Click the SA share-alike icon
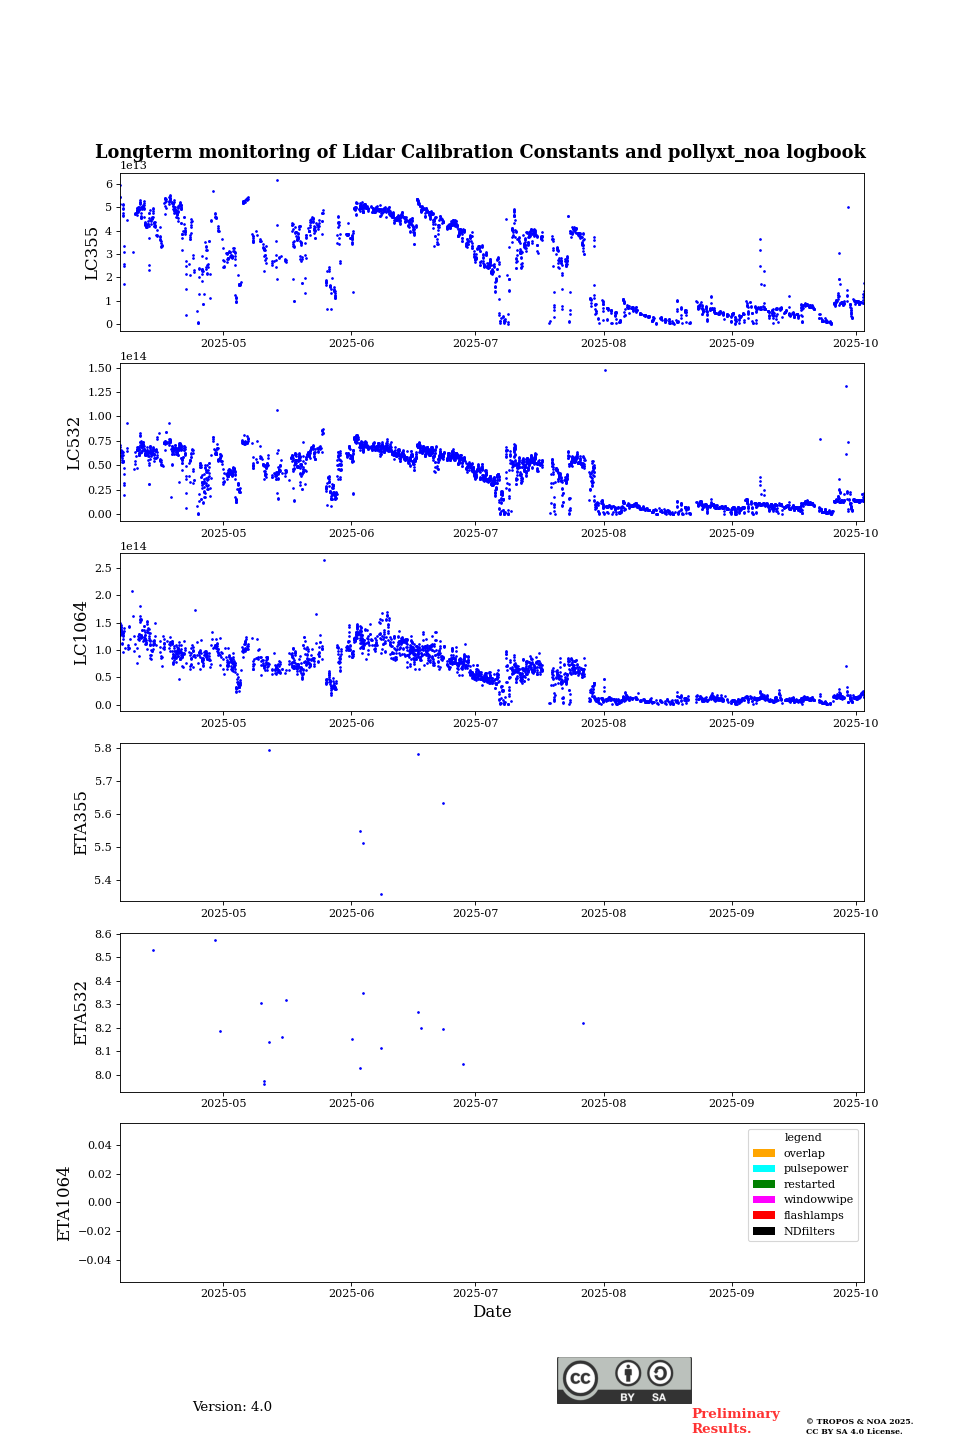The height and width of the screenshot is (1440, 960). 660,1374
